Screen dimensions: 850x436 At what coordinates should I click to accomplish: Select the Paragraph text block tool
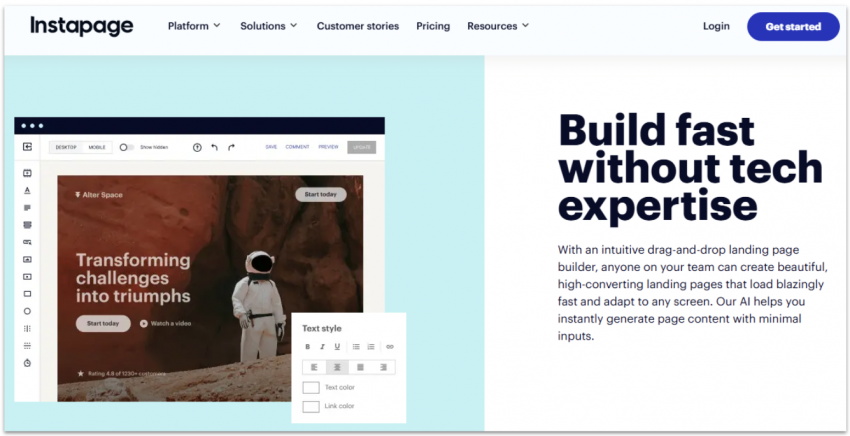pos(27,208)
